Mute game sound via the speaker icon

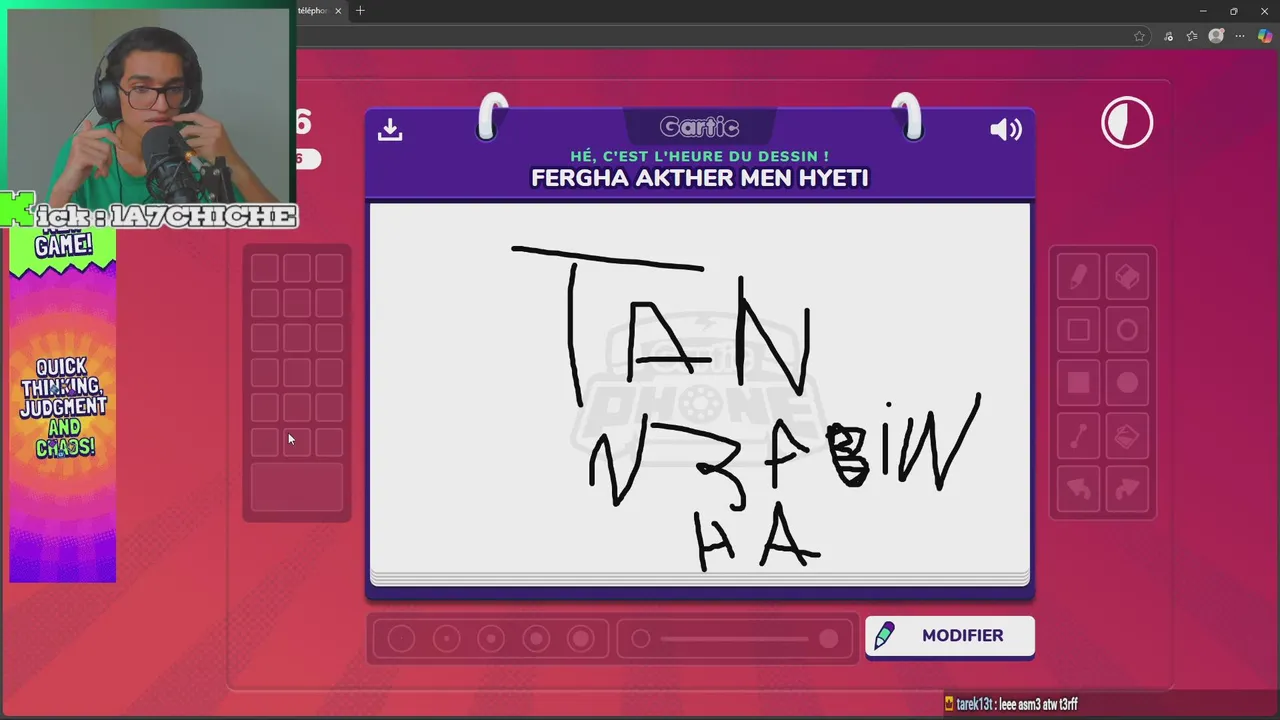pyautogui.click(x=1006, y=130)
